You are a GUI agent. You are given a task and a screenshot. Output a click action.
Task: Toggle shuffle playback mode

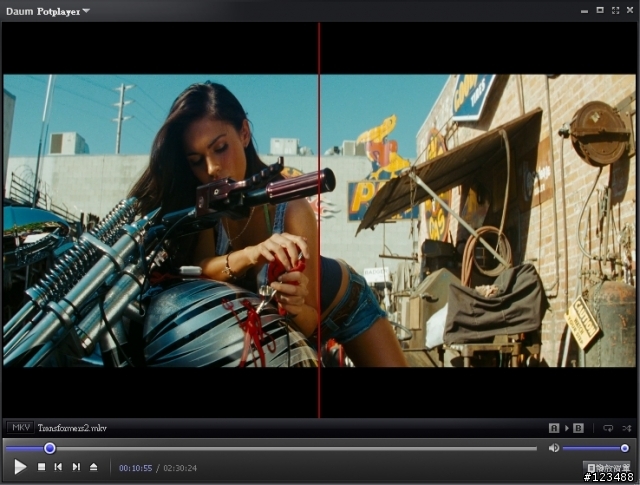tap(627, 428)
